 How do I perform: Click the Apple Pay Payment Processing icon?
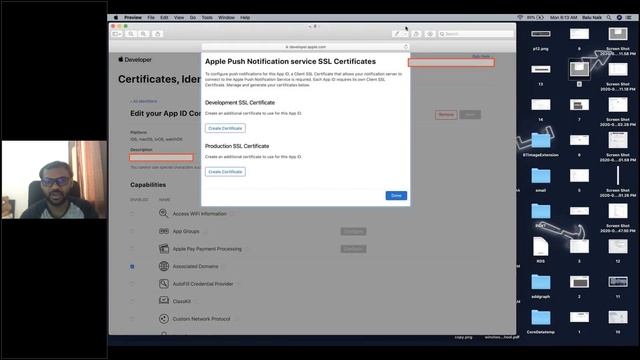point(163,249)
